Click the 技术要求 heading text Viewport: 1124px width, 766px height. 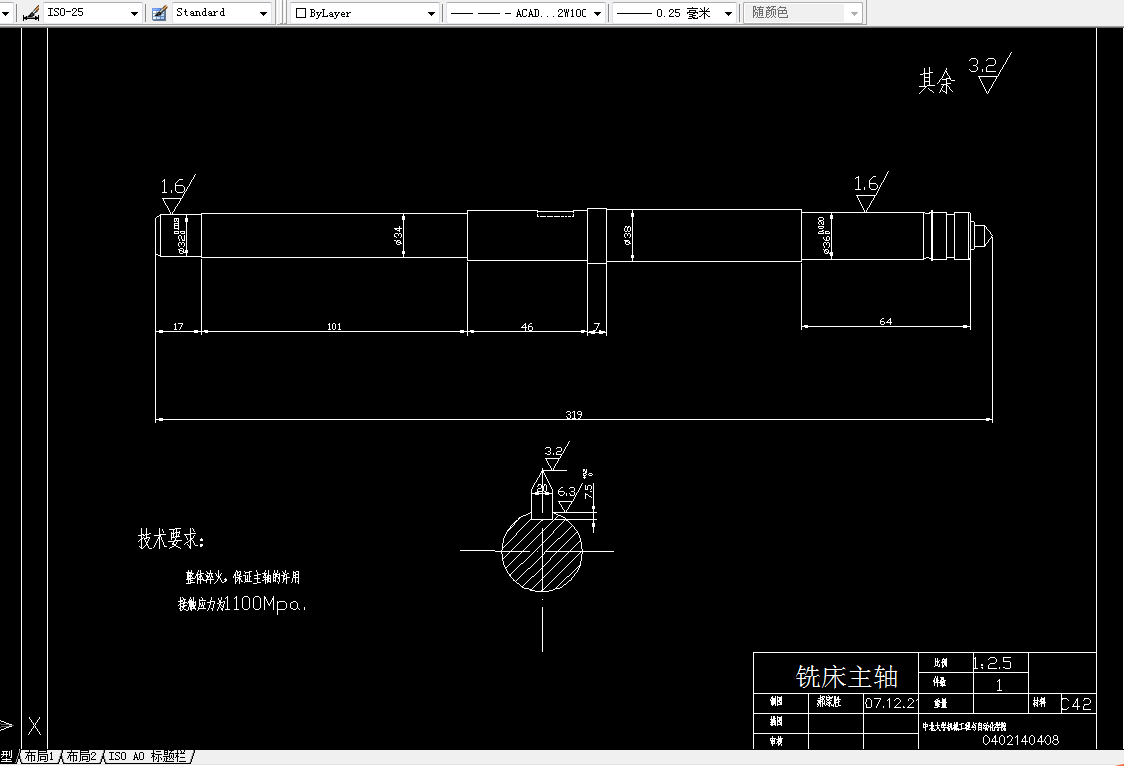171,539
